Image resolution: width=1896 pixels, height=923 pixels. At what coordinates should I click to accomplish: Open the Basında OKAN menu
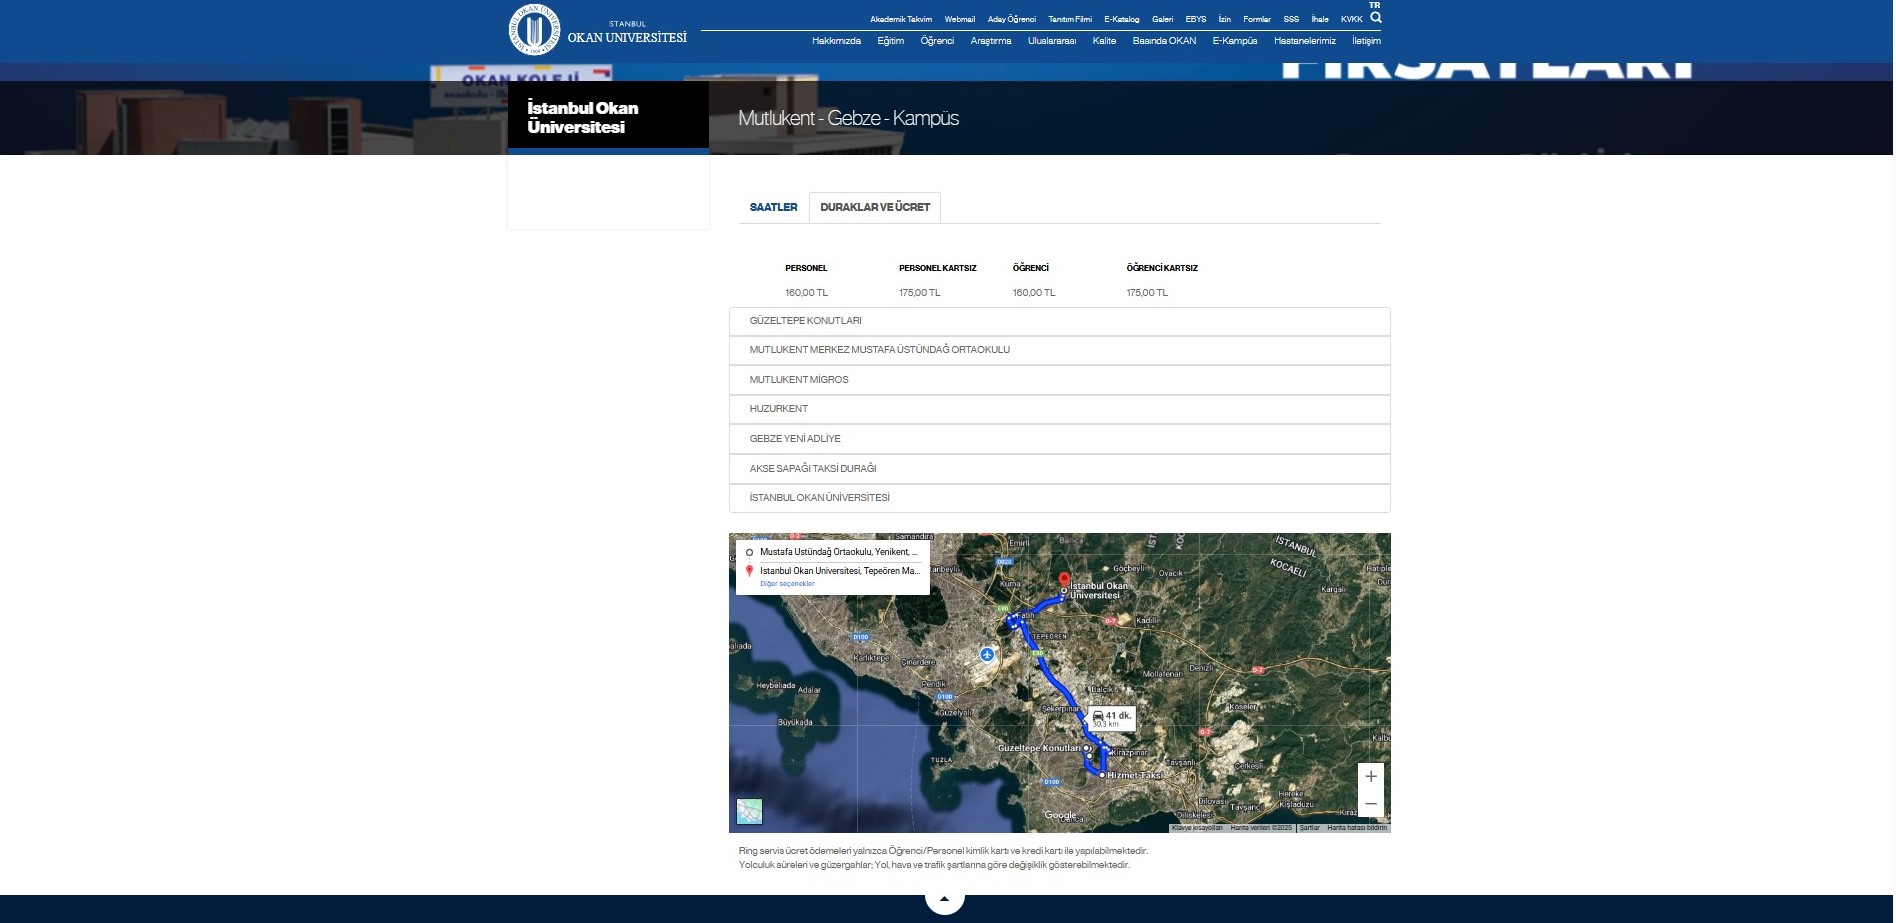pyautogui.click(x=1164, y=41)
